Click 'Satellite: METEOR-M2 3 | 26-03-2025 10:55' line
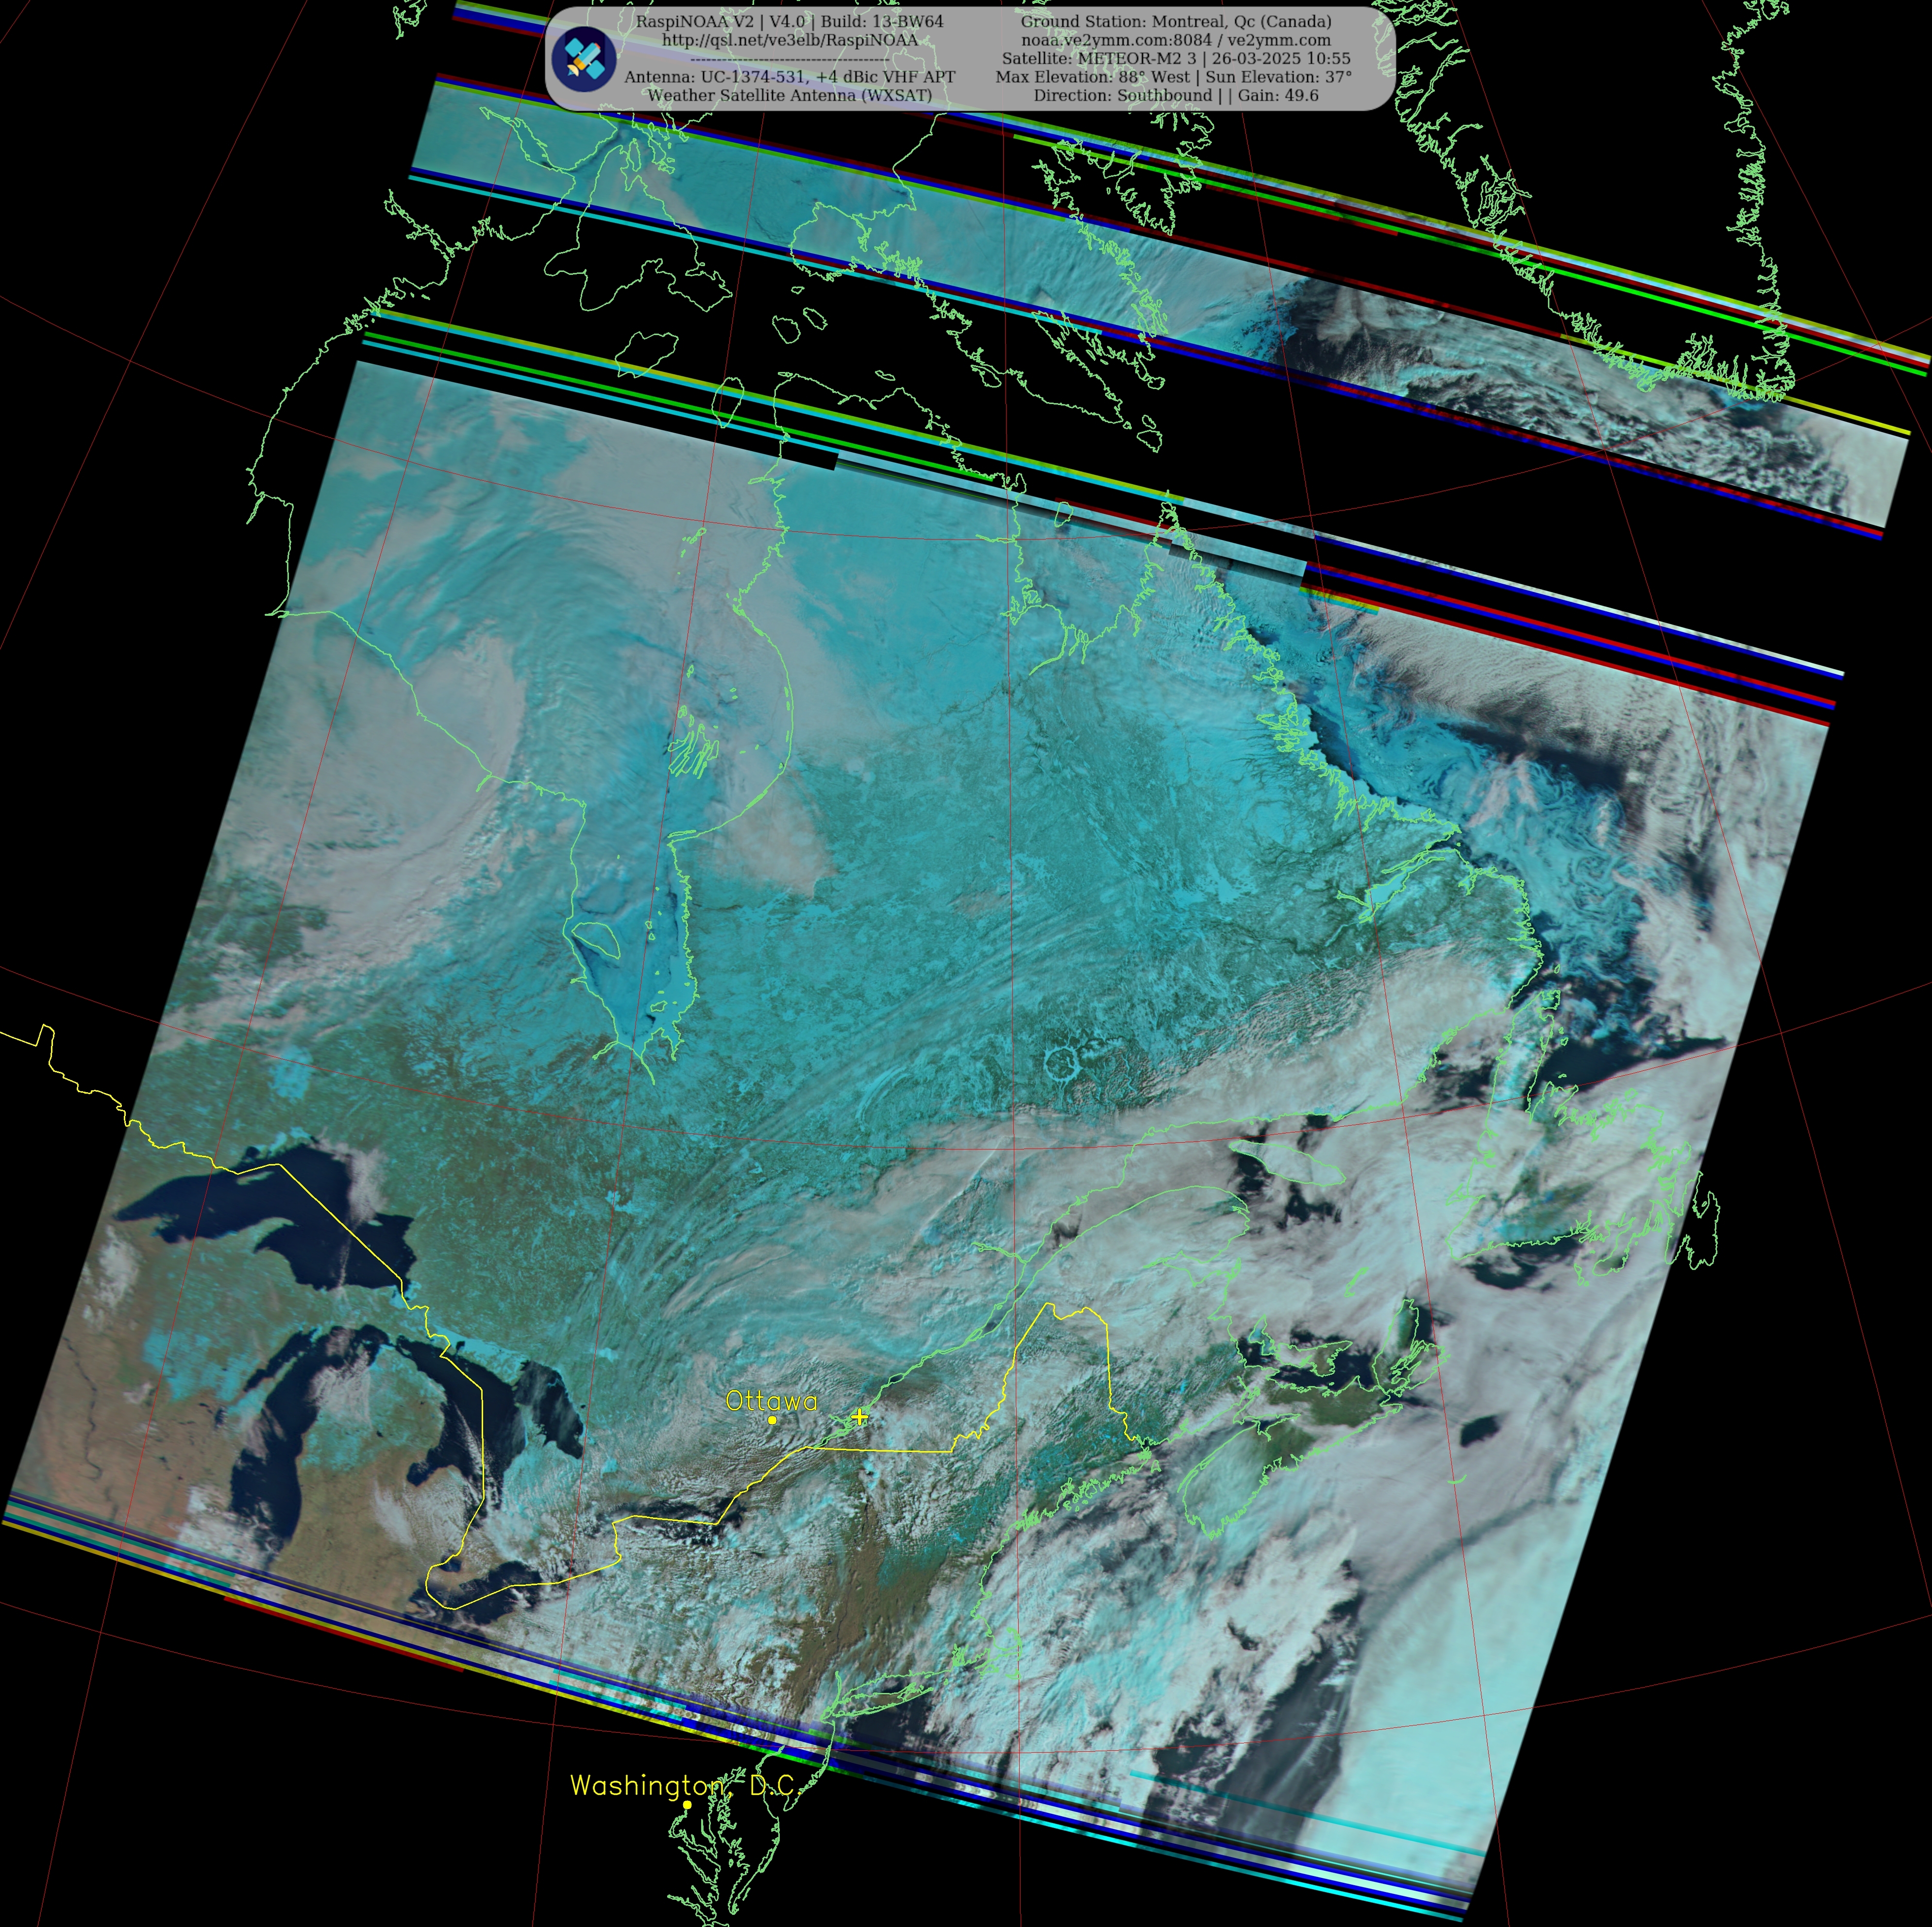1932x1927 pixels. pos(1176,58)
